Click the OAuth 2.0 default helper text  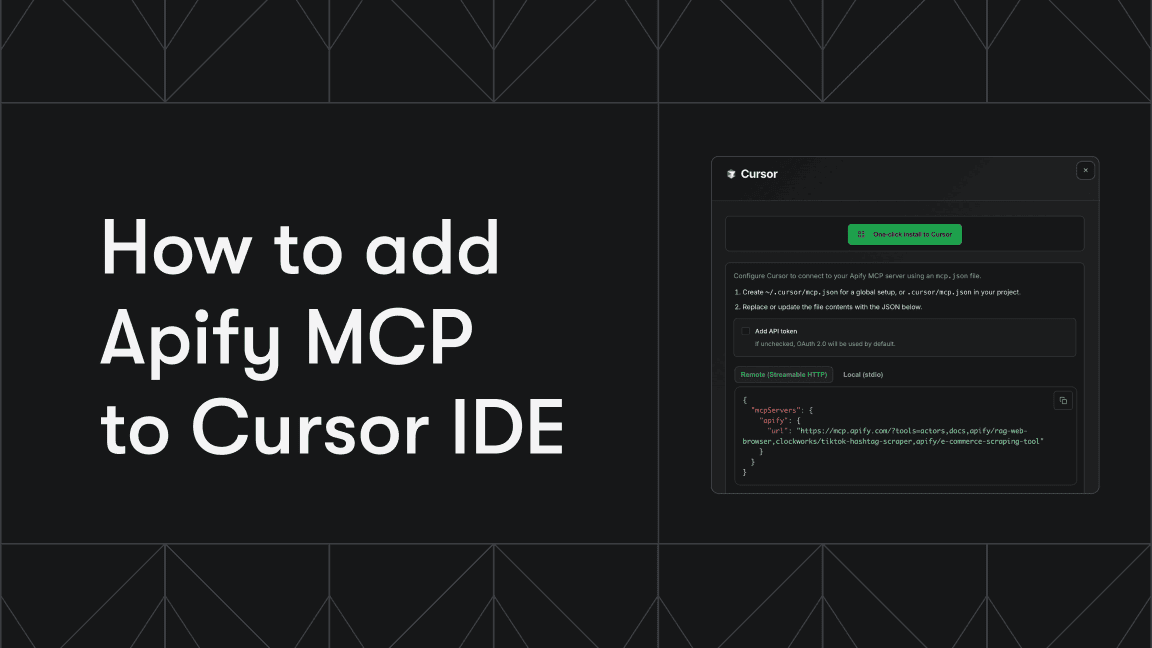tap(824, 343)
